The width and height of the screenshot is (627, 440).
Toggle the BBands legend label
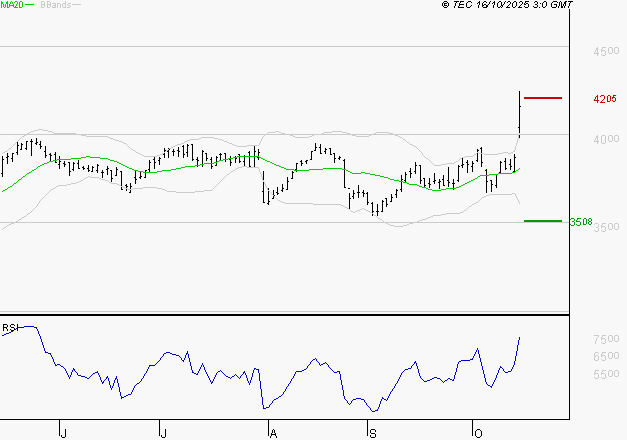click(x=54, y=6)
